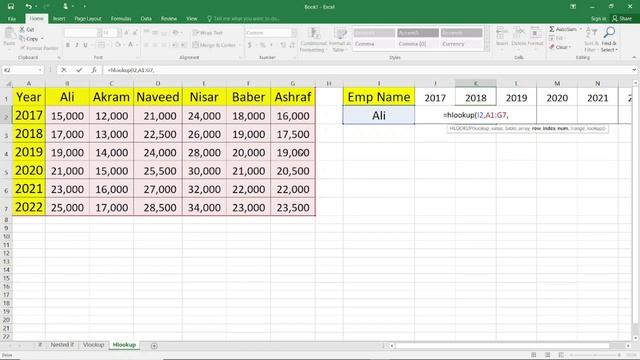
Task: Cut the selection with the scissors icon
Action: (27, 29)
